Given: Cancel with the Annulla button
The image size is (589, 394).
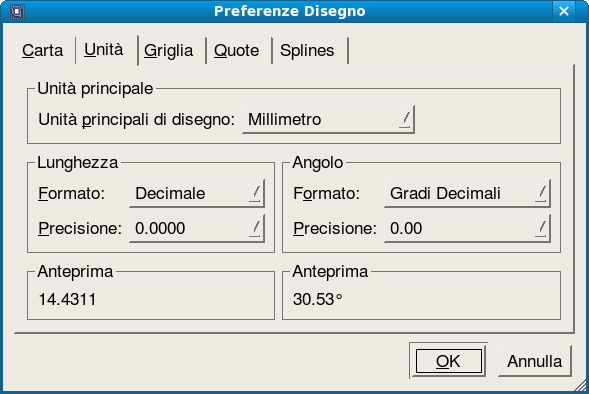Looking at the screenshot, I should tap(535, 361).
